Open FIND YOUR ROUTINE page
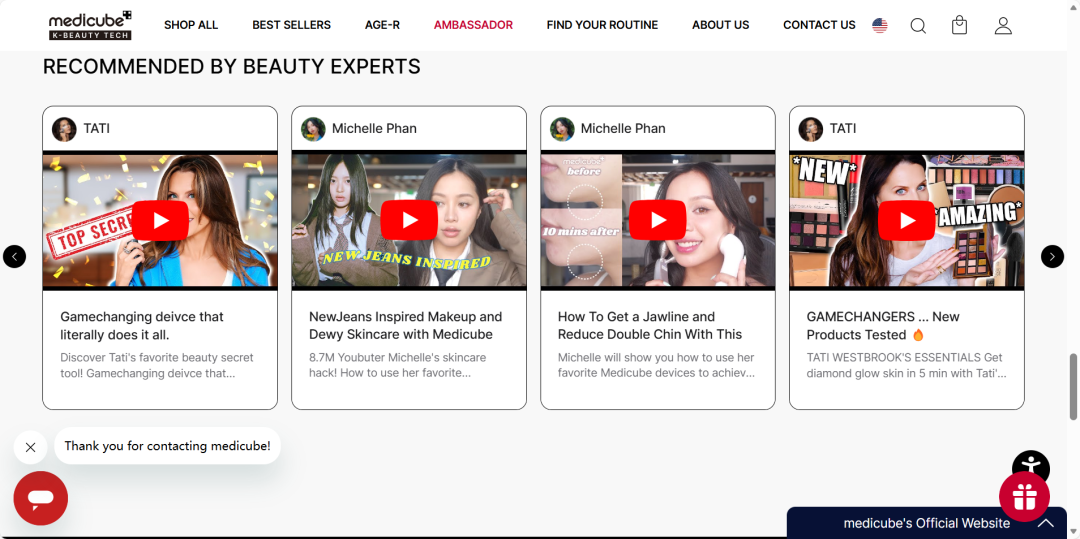The width and height of the screenshot is (1080, 539). coord(602,25)
